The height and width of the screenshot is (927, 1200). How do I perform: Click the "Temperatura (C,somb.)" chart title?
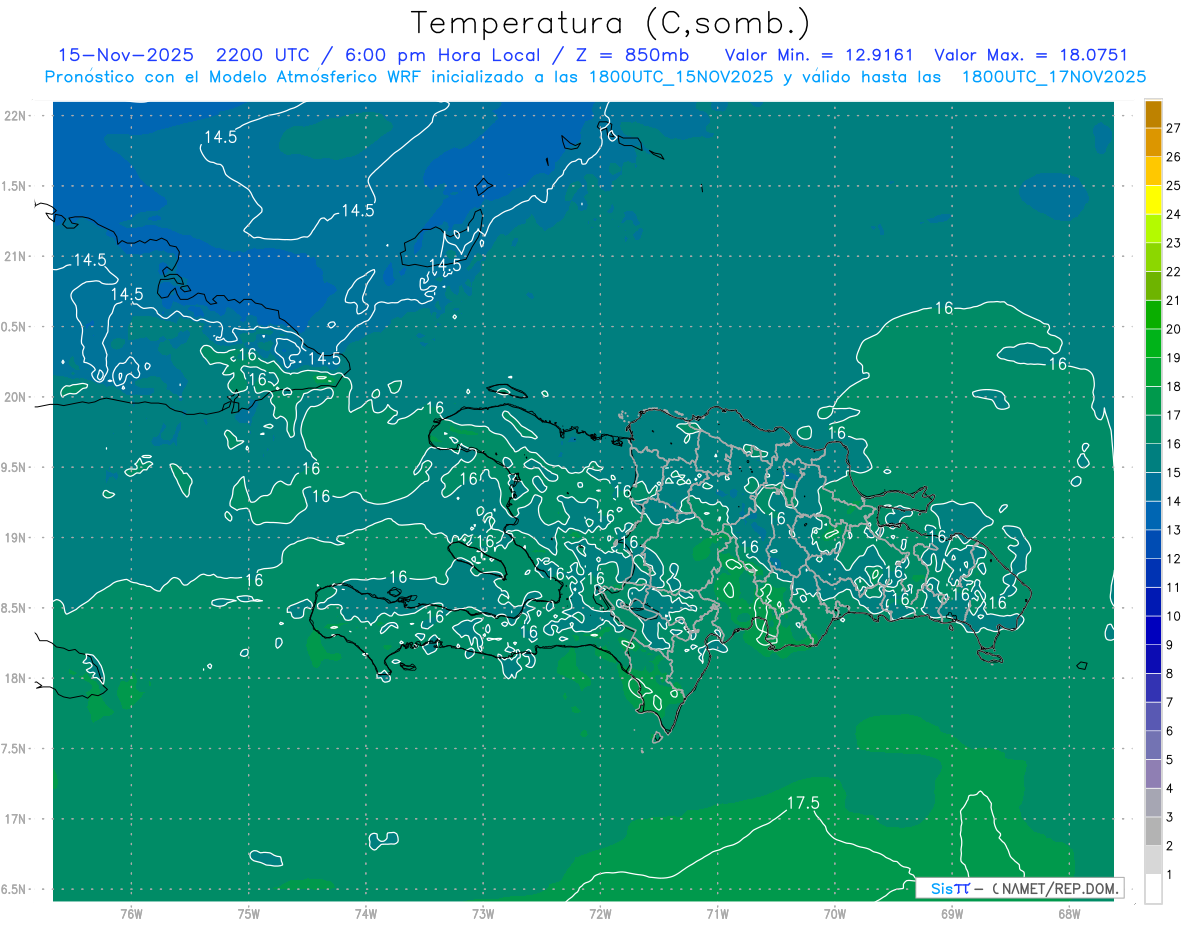(611, 23)
